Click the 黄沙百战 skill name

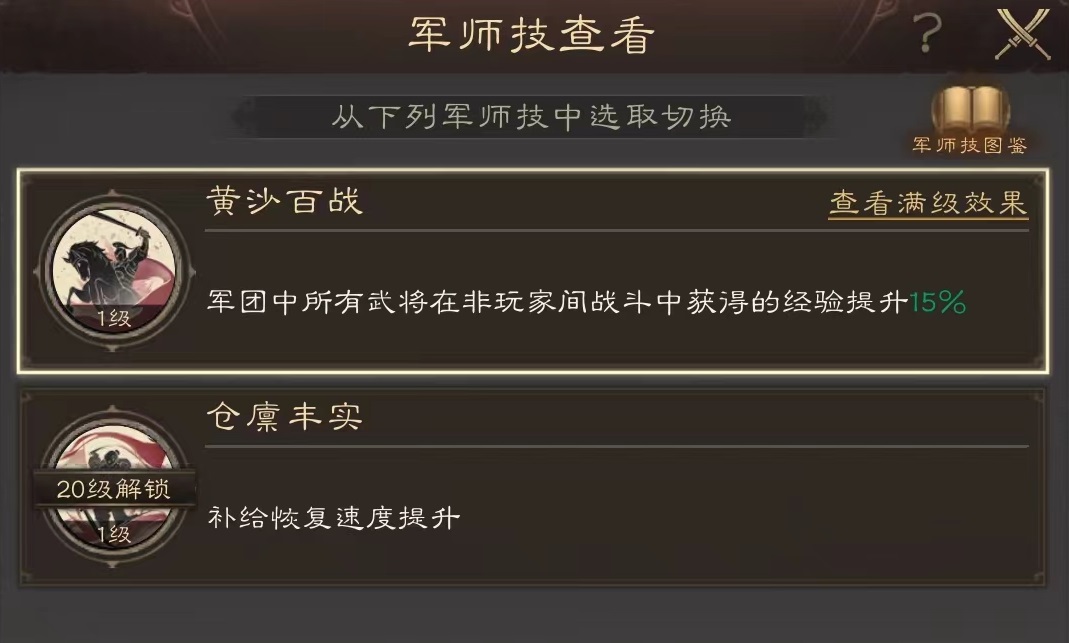coord(284,201)
